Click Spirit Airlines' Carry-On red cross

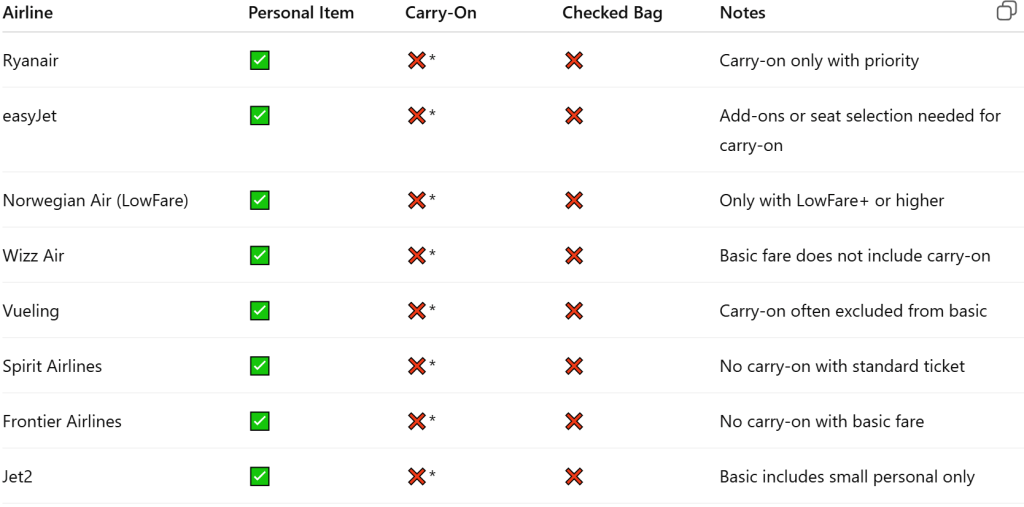[417, 366]
